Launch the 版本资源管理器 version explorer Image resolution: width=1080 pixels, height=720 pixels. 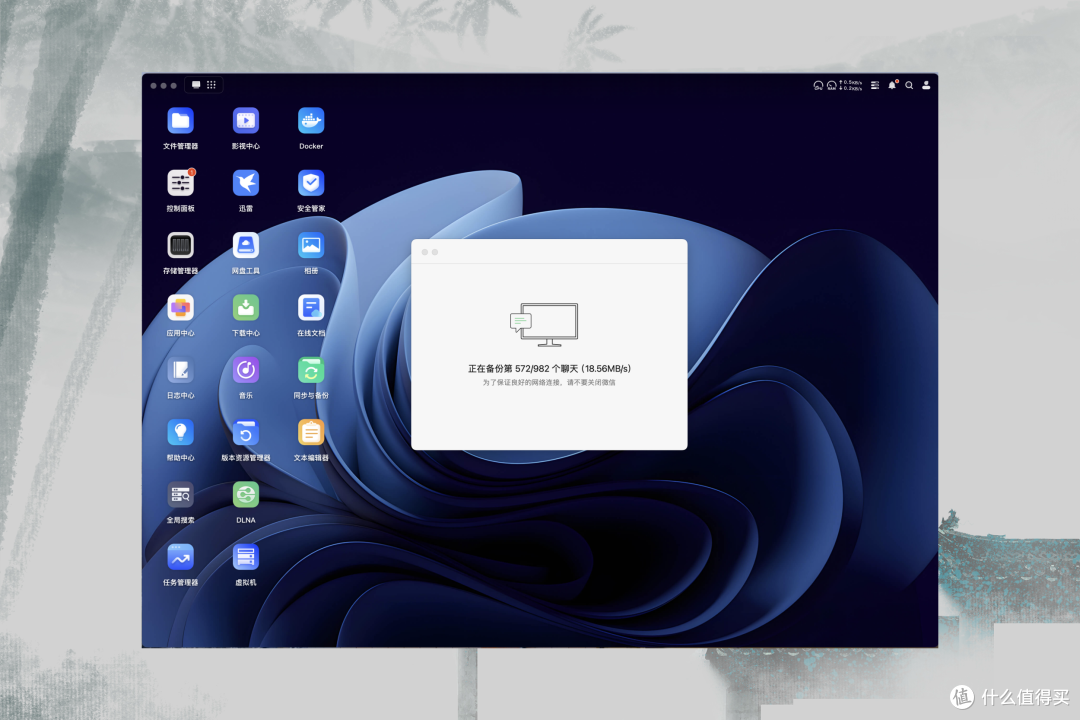(246, 433)
